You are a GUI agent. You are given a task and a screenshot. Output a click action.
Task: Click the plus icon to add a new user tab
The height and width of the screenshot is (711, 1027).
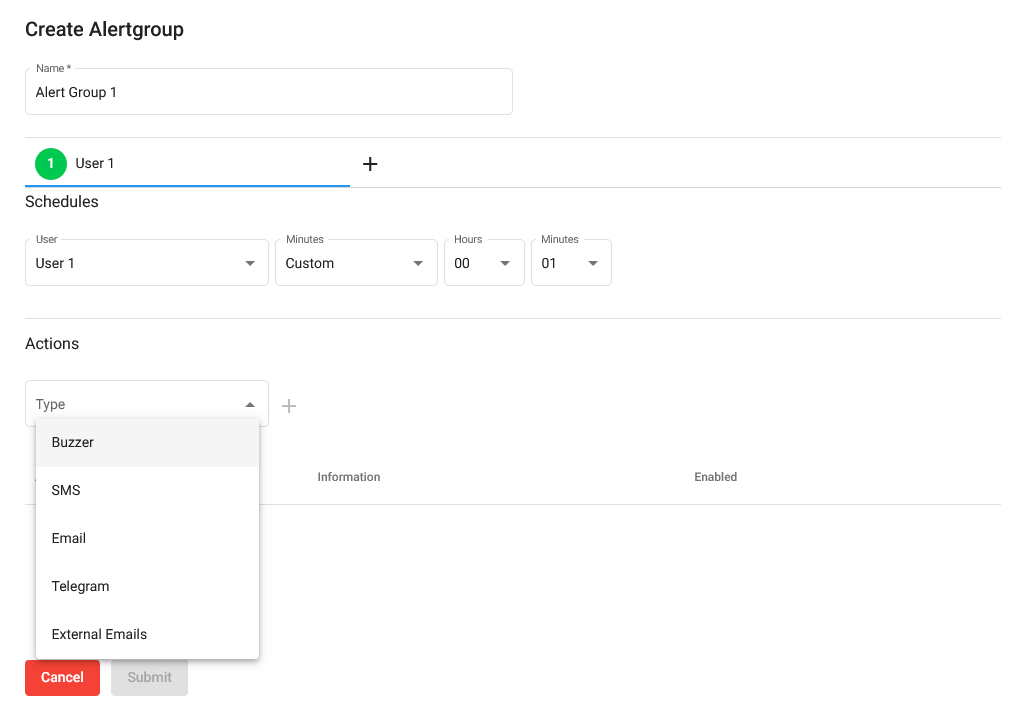click(370, 163)
